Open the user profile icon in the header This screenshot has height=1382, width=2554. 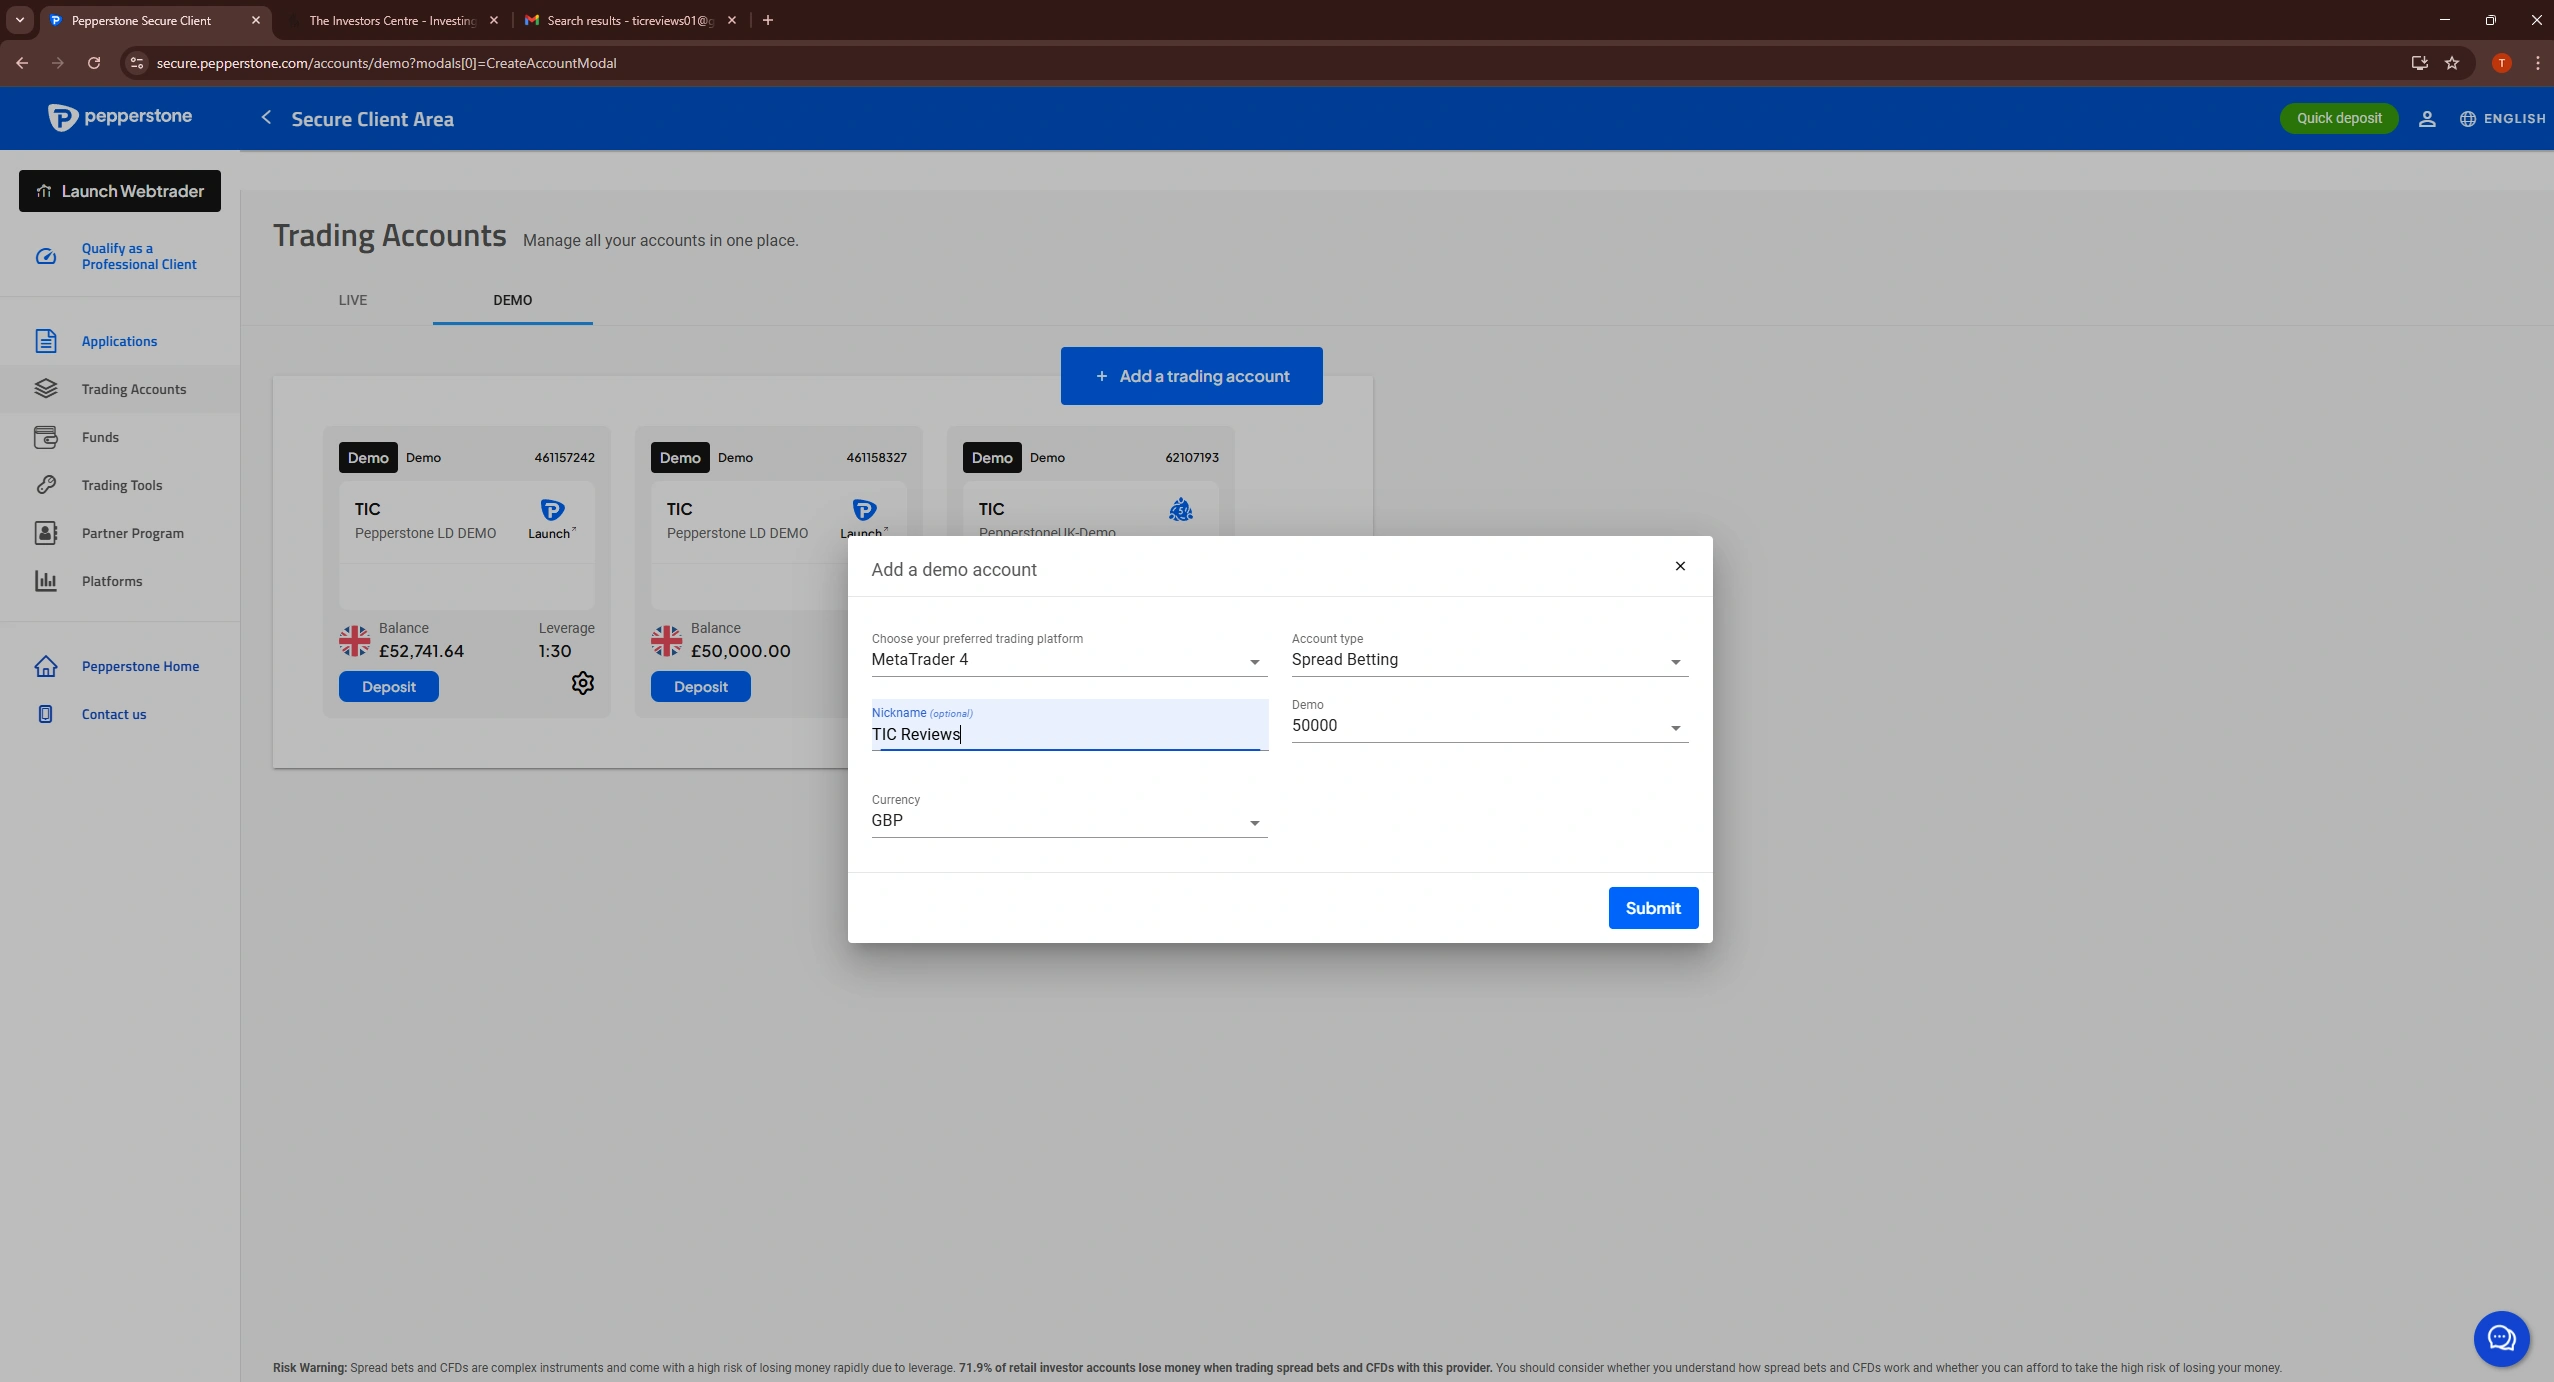click(x=2428, y=118)
